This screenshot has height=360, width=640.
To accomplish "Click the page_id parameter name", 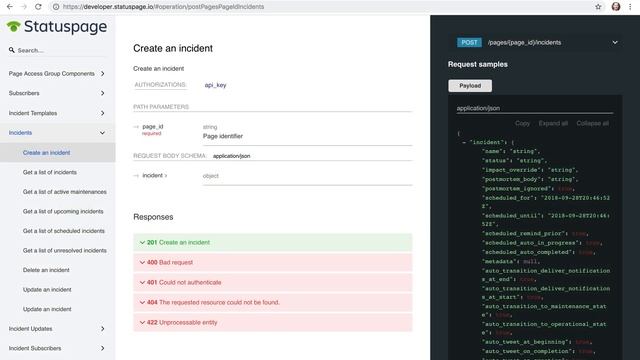I will [153, 127].
